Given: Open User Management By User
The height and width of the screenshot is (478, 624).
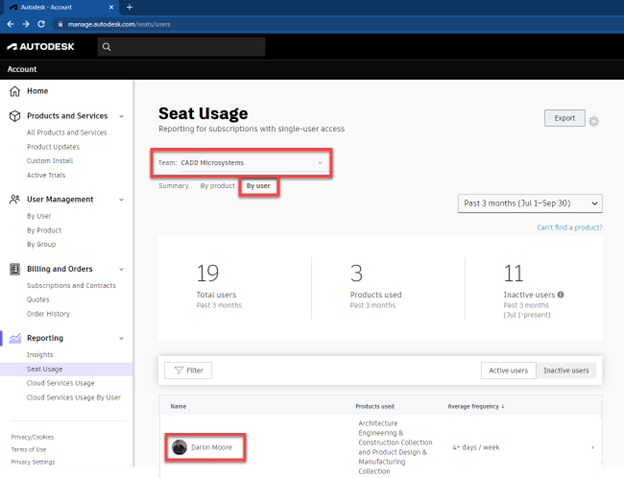Looking at the screenshot, I should tap(39, 216).
